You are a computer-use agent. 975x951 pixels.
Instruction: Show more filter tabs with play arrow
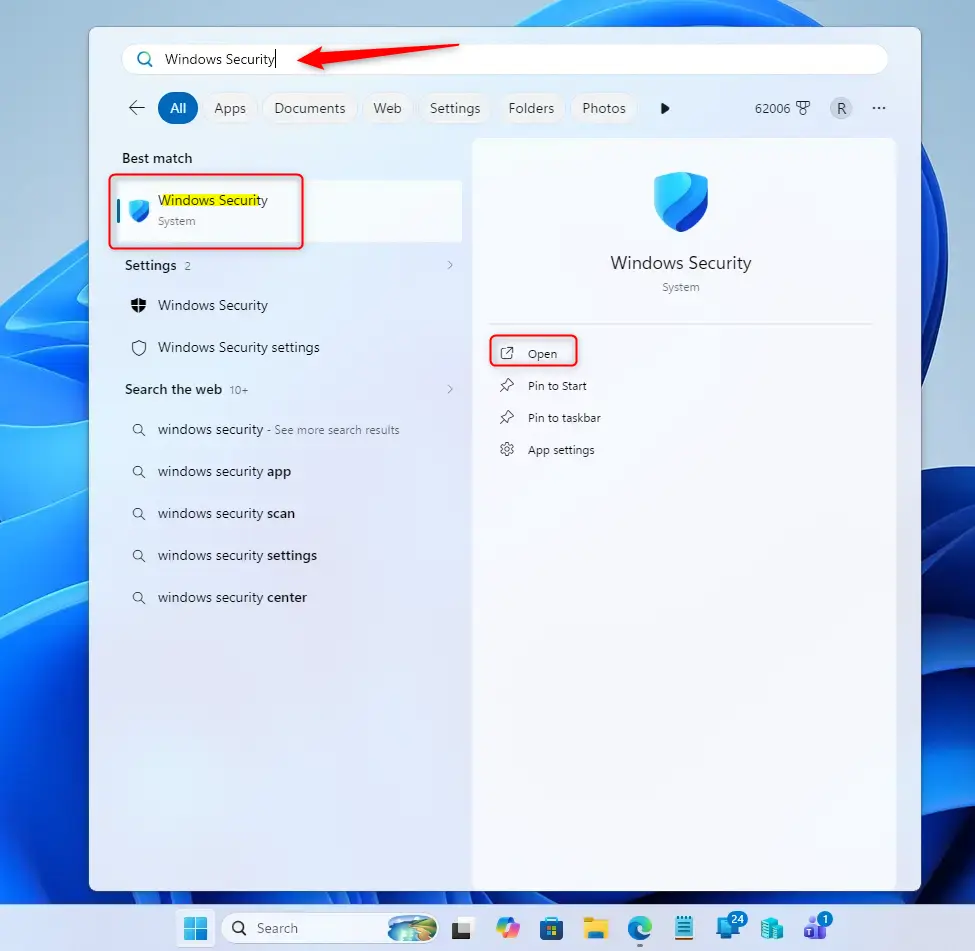point(665,108)
